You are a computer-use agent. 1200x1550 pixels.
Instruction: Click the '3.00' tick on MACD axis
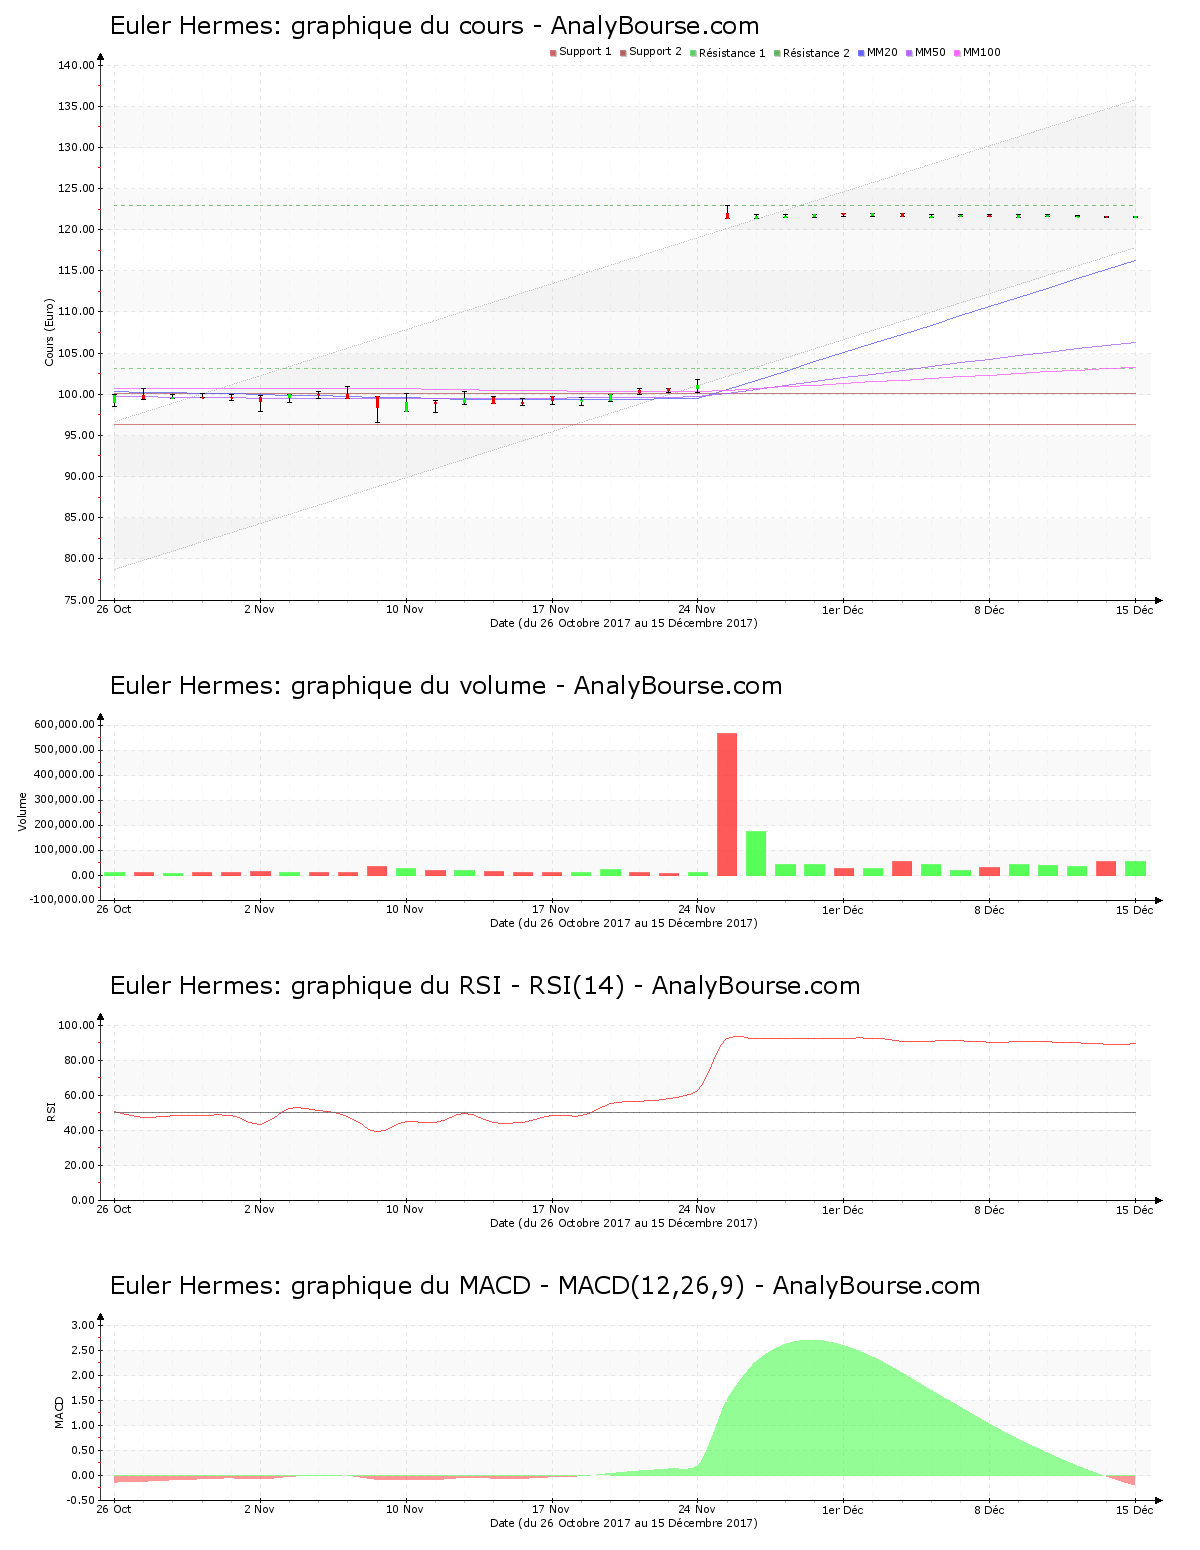point(83,1326)
